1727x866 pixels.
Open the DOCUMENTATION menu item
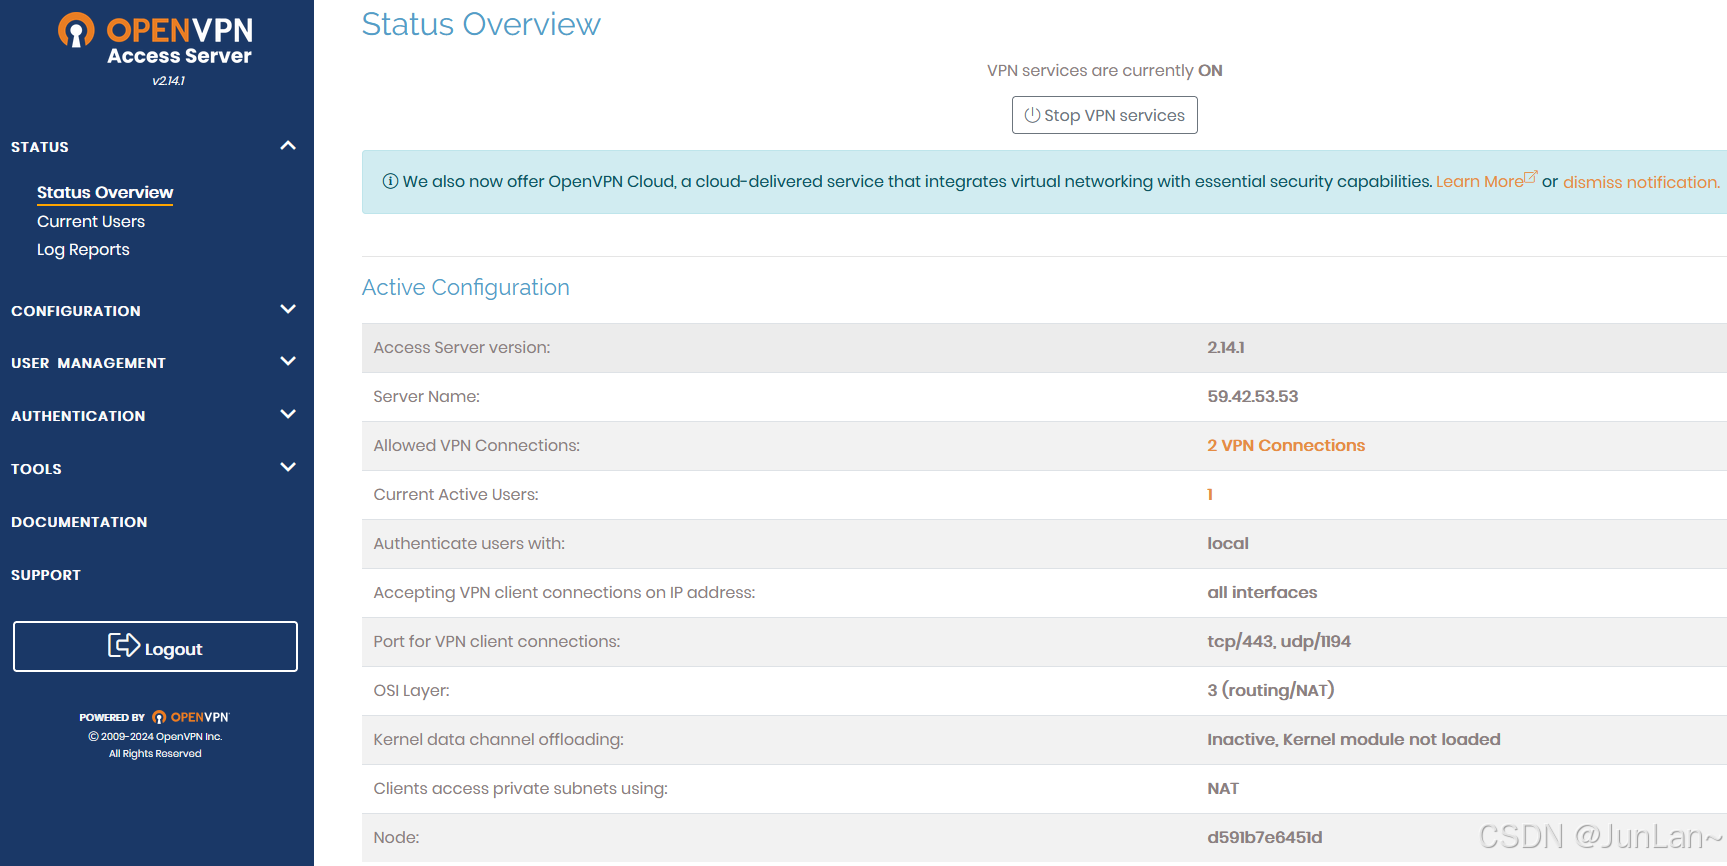click(79, 522)
